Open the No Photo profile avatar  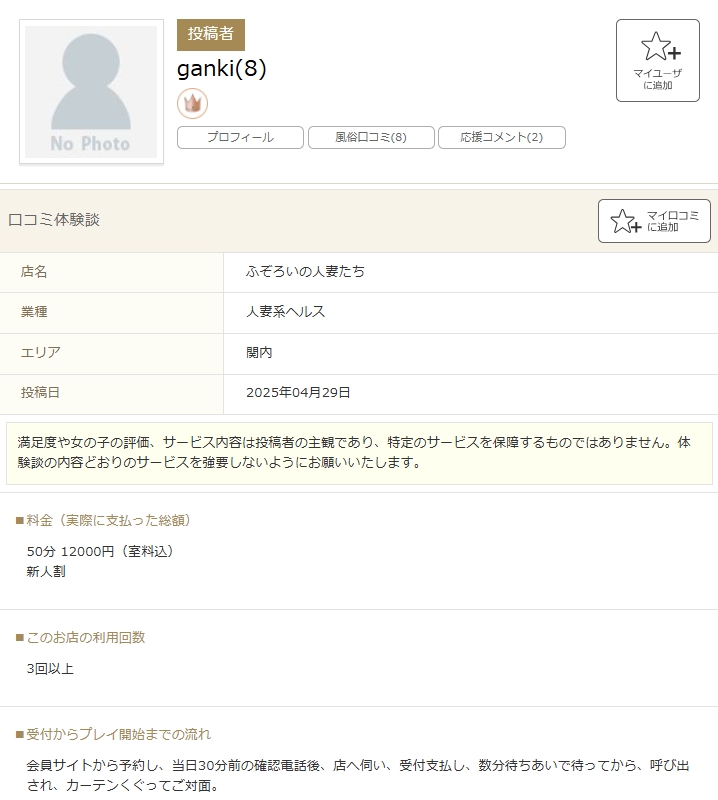point(91,92)
